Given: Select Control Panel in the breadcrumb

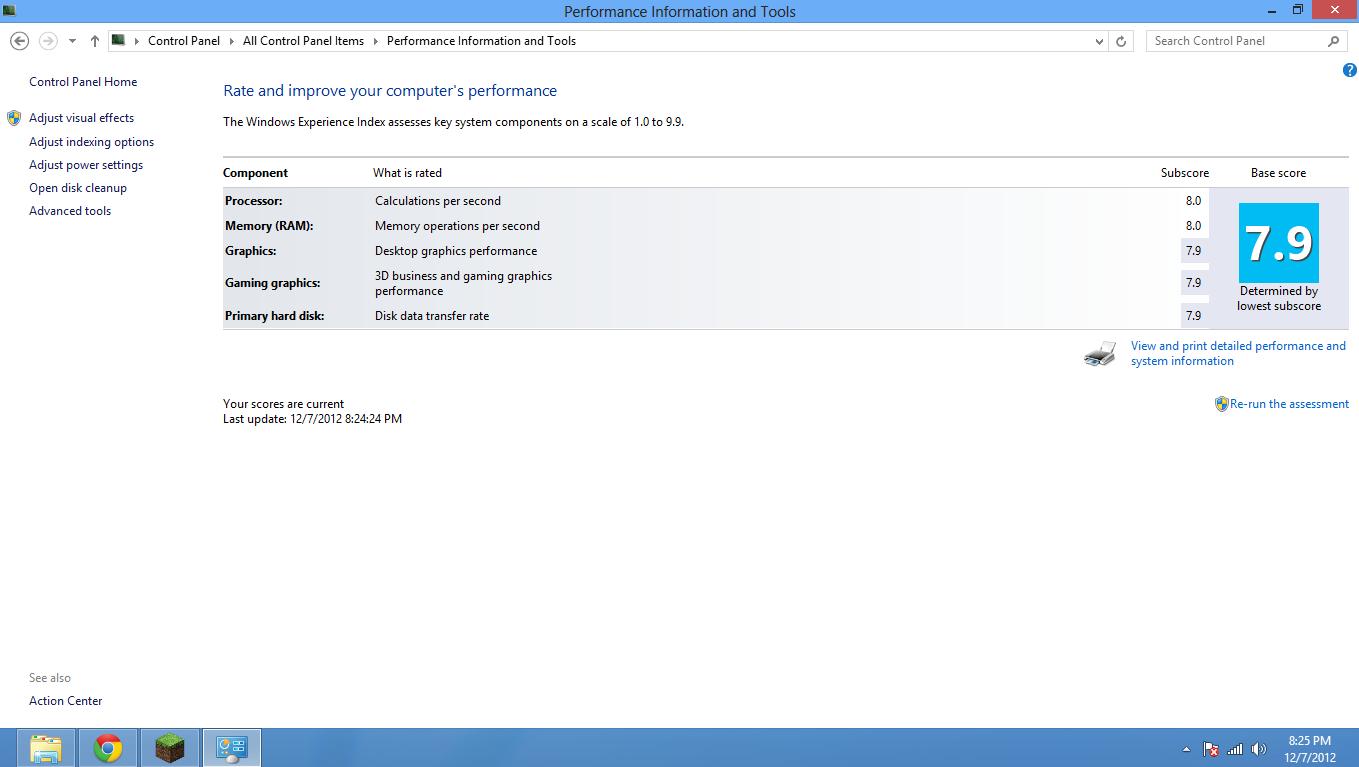Looking at the screenshot, I should 184,41.
